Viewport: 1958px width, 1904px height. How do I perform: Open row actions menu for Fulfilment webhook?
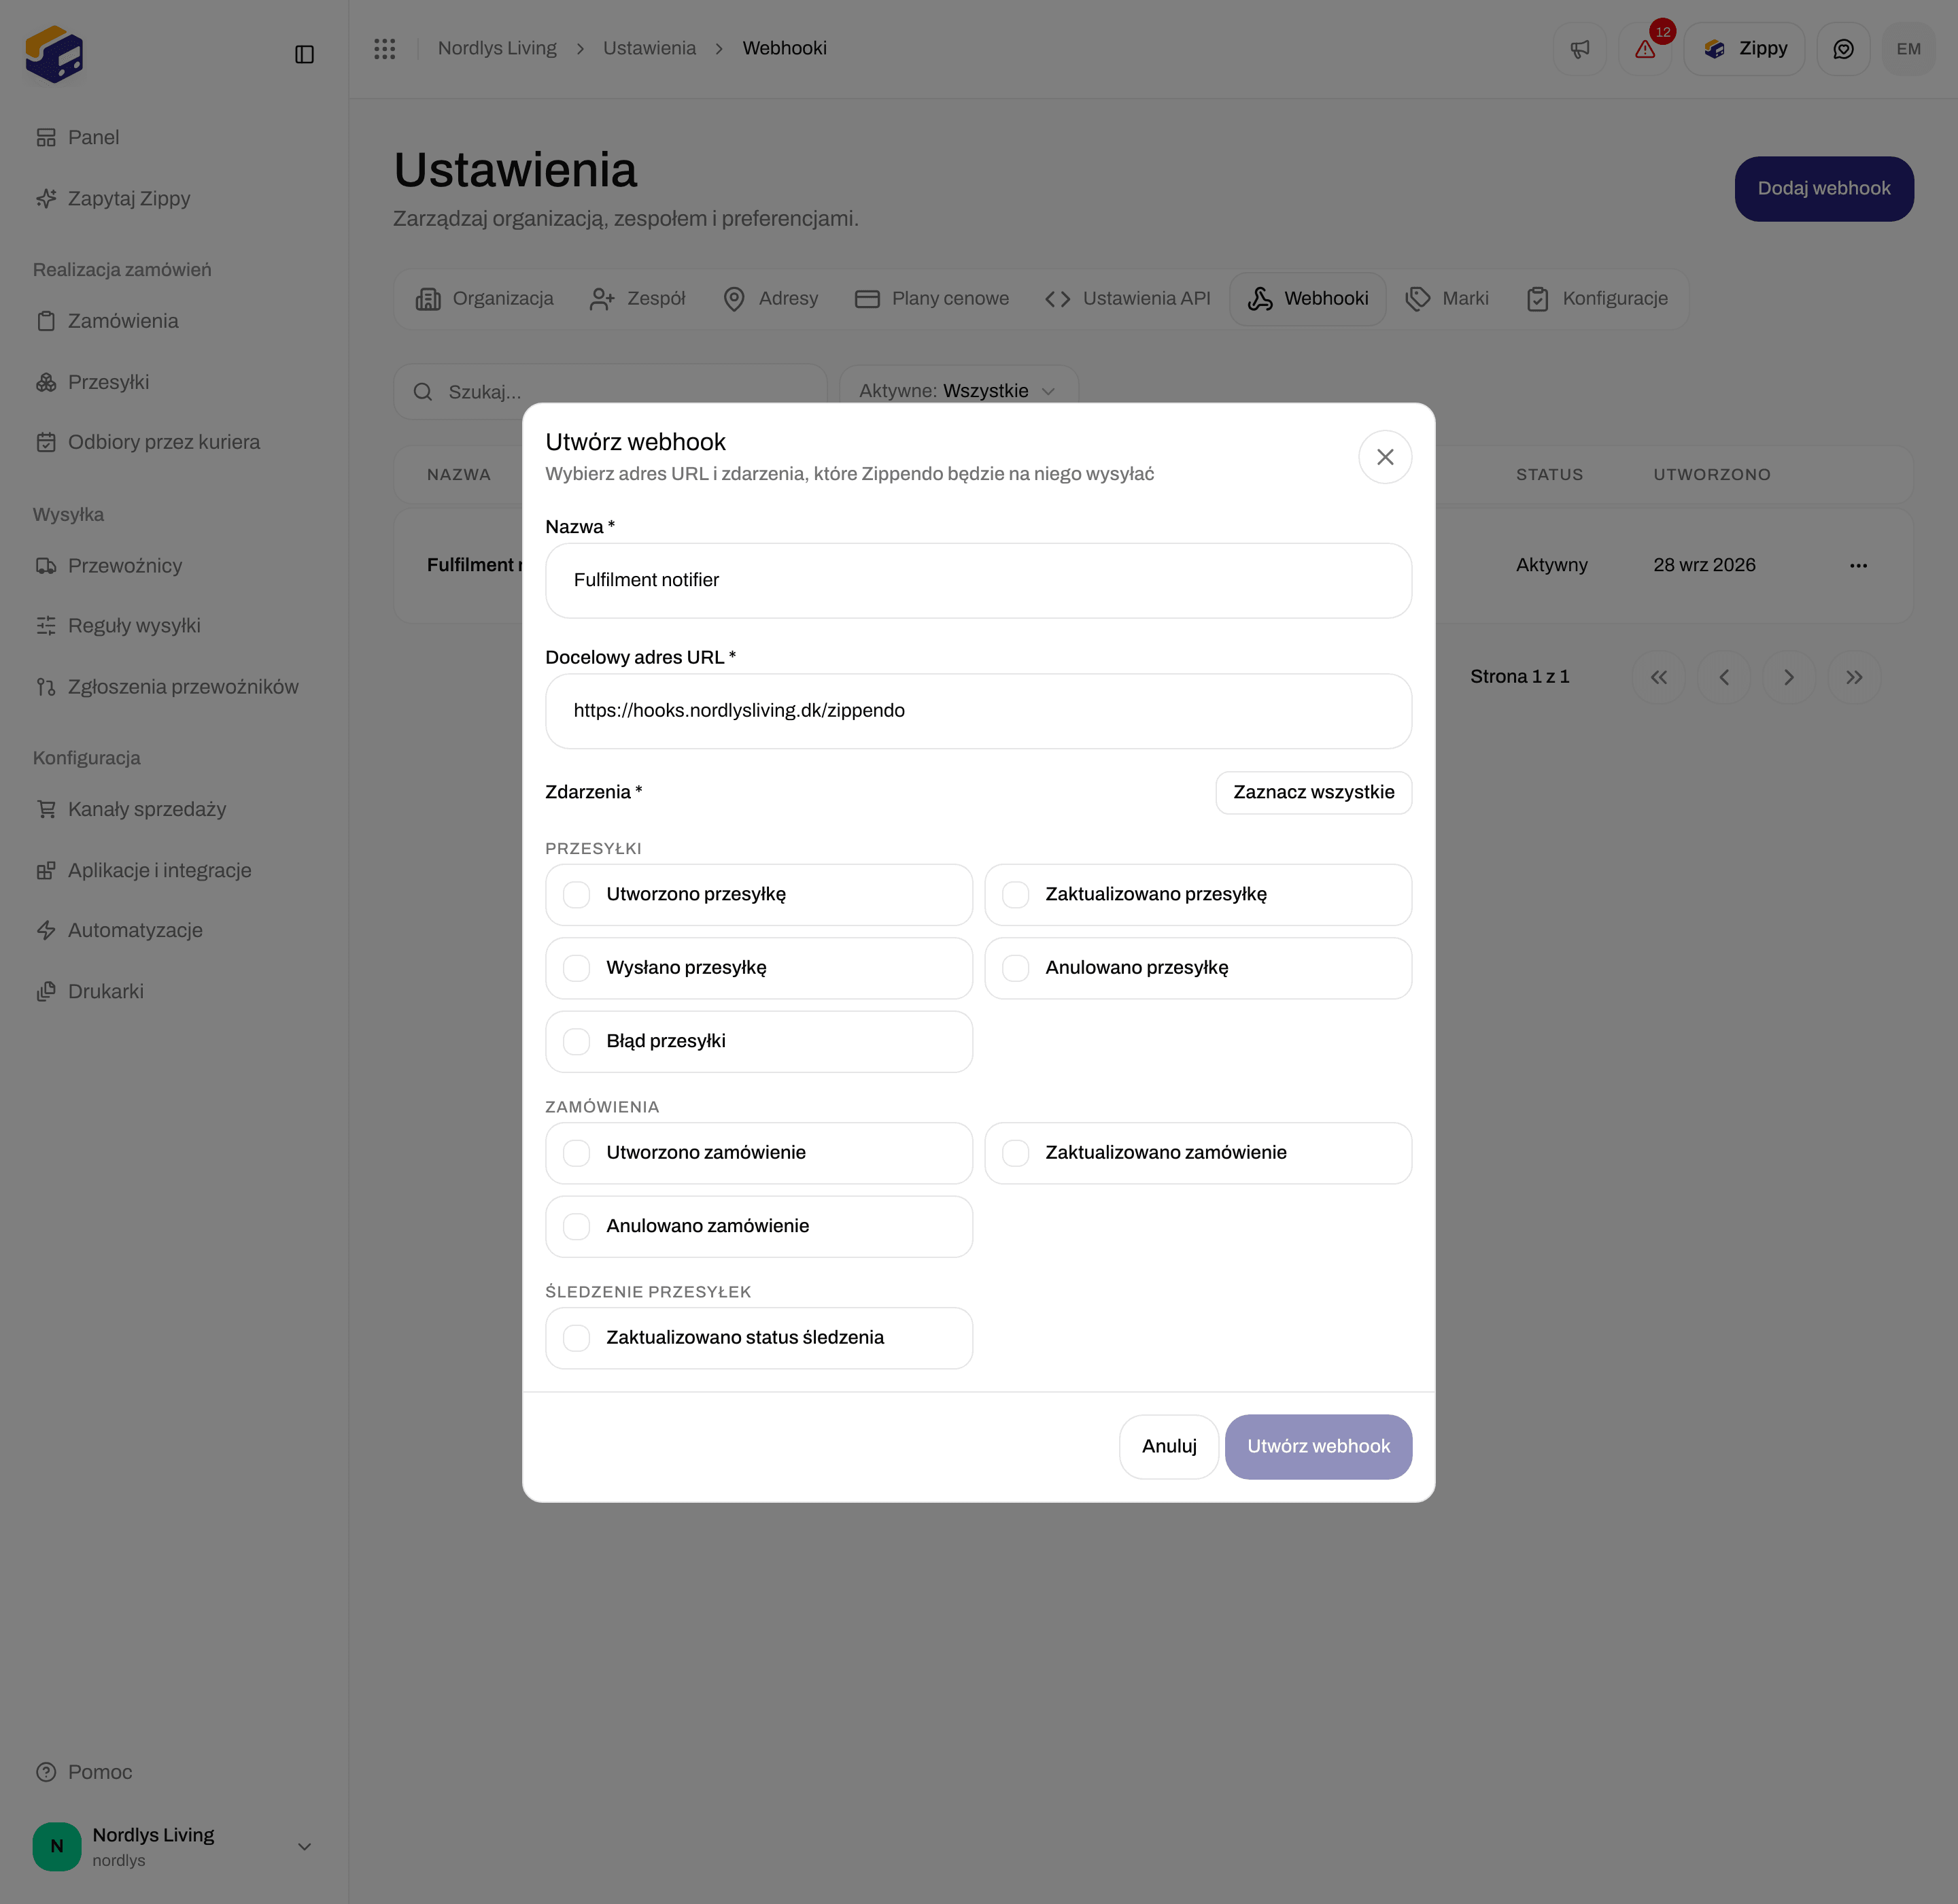pos(1858,565)
